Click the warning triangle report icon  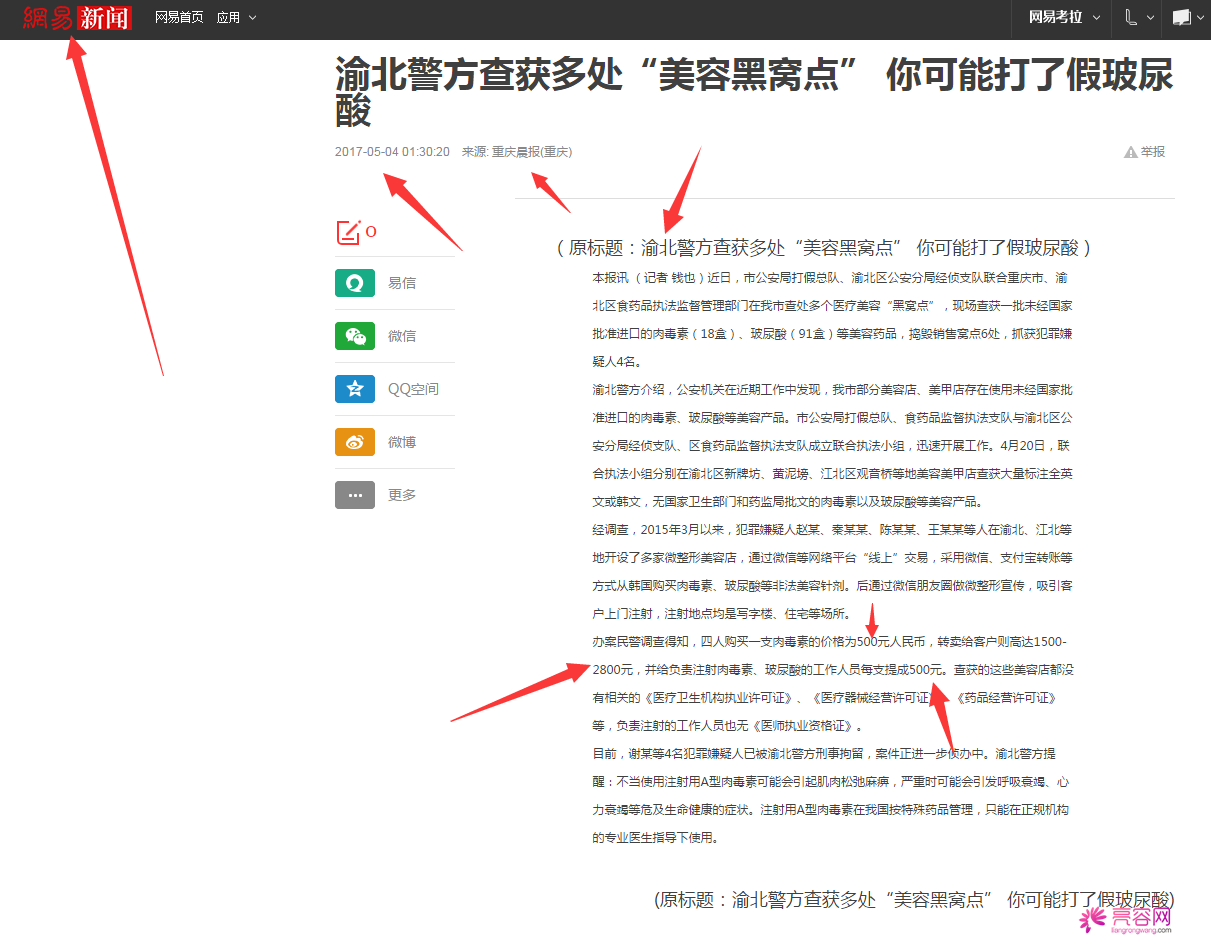click(1131, 152)
